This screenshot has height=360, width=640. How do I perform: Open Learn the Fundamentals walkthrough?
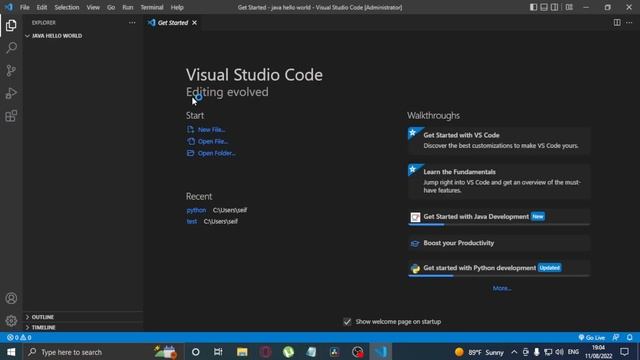tap(499, 181)
